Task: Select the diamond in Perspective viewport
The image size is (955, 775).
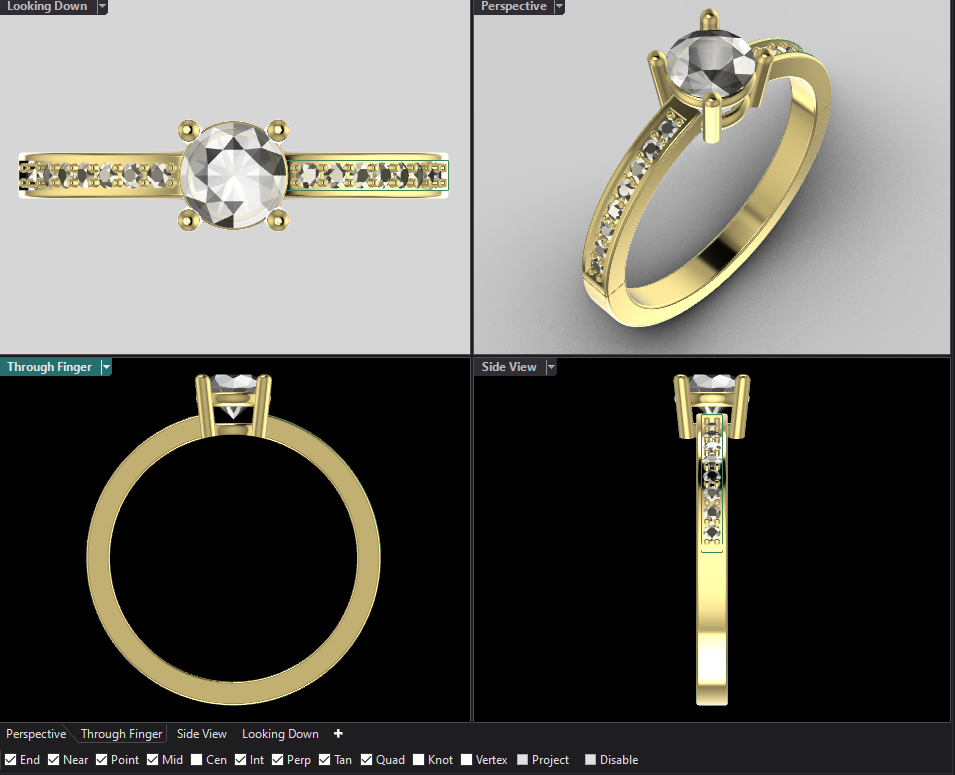Action: (x=711, y=63)
